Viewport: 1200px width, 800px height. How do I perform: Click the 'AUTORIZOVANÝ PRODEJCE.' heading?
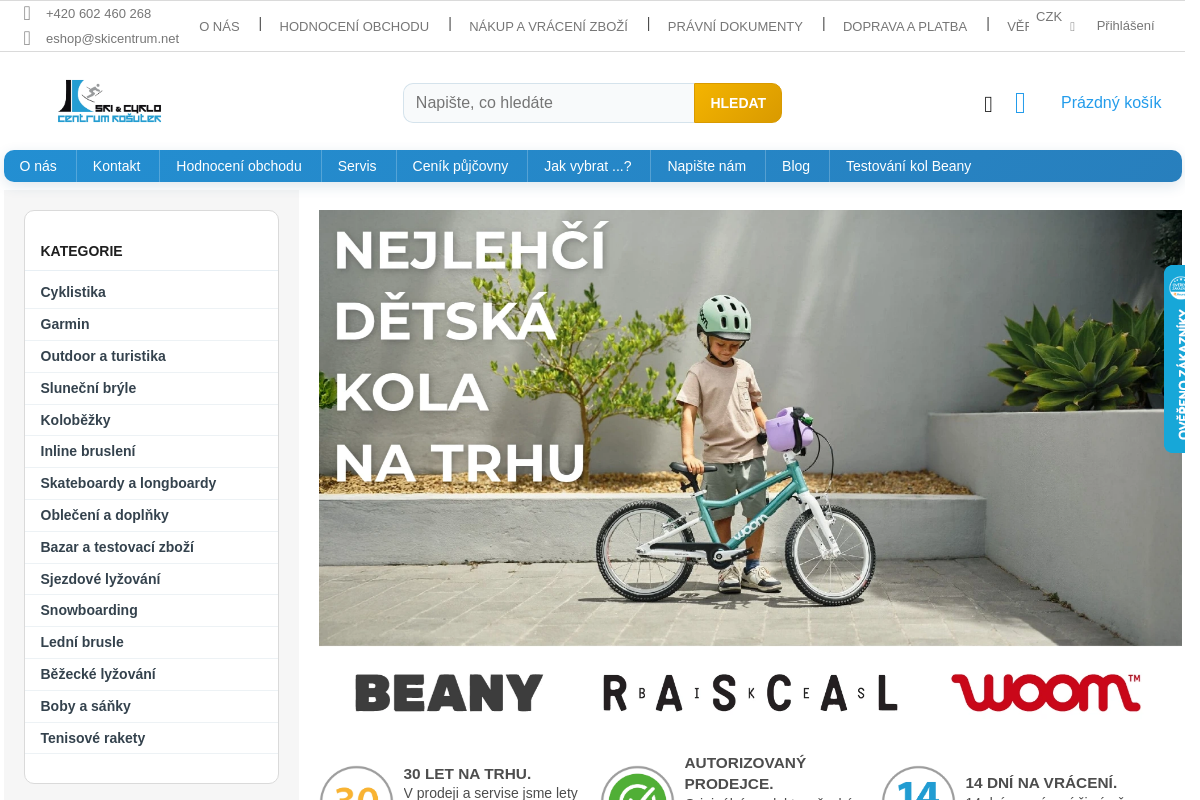745,773
